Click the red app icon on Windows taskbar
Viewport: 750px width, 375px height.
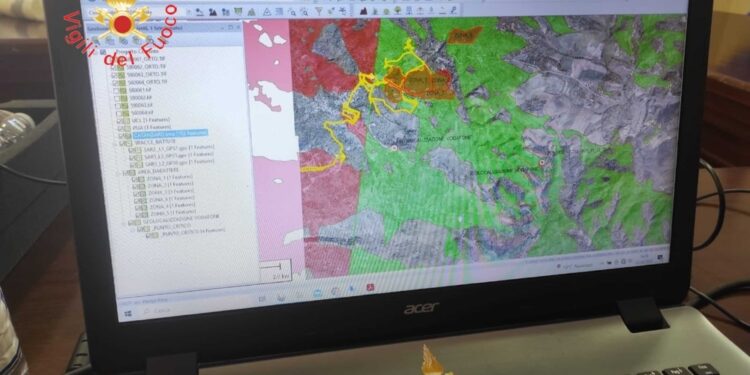point(370,288)
